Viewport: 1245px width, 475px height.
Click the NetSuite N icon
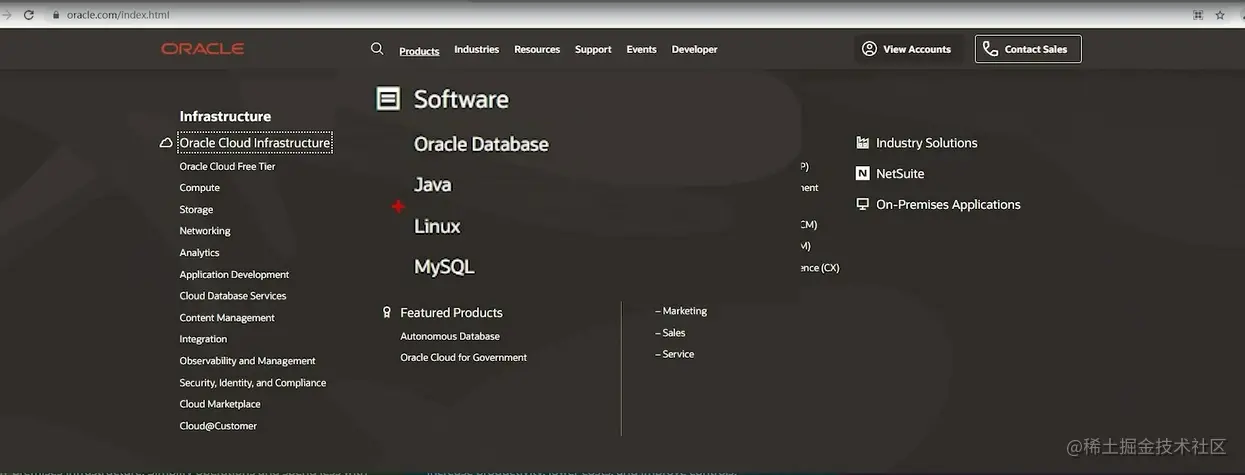click(863, 173)
